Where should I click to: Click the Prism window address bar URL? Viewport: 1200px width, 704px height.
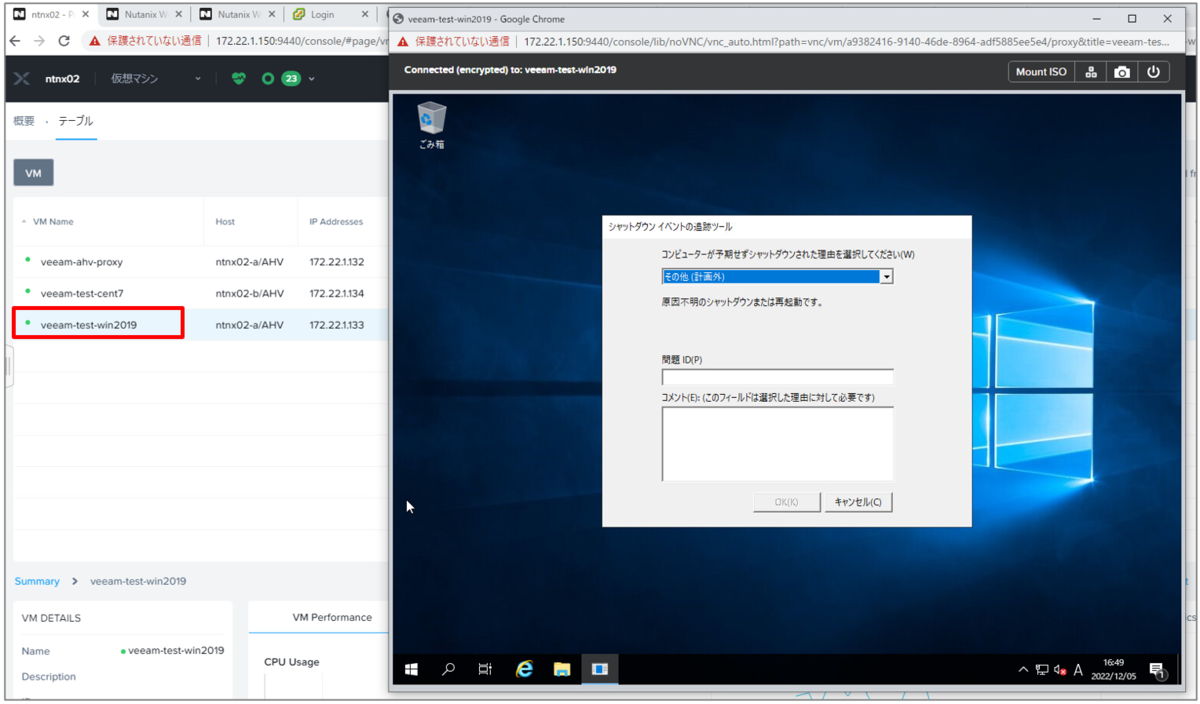[x=302, y=41]
